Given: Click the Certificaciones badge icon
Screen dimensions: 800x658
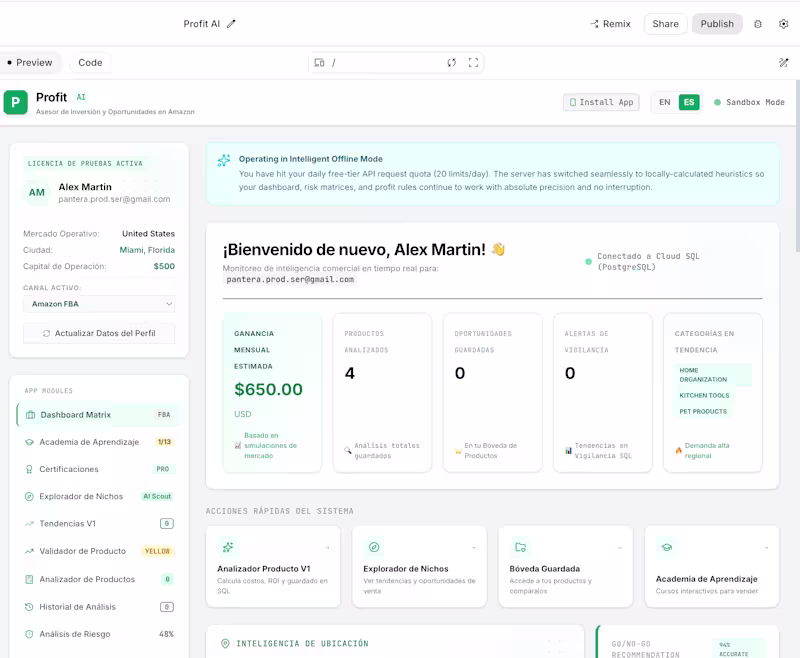Looking at the screenshot, I should [x=29, y=469].
